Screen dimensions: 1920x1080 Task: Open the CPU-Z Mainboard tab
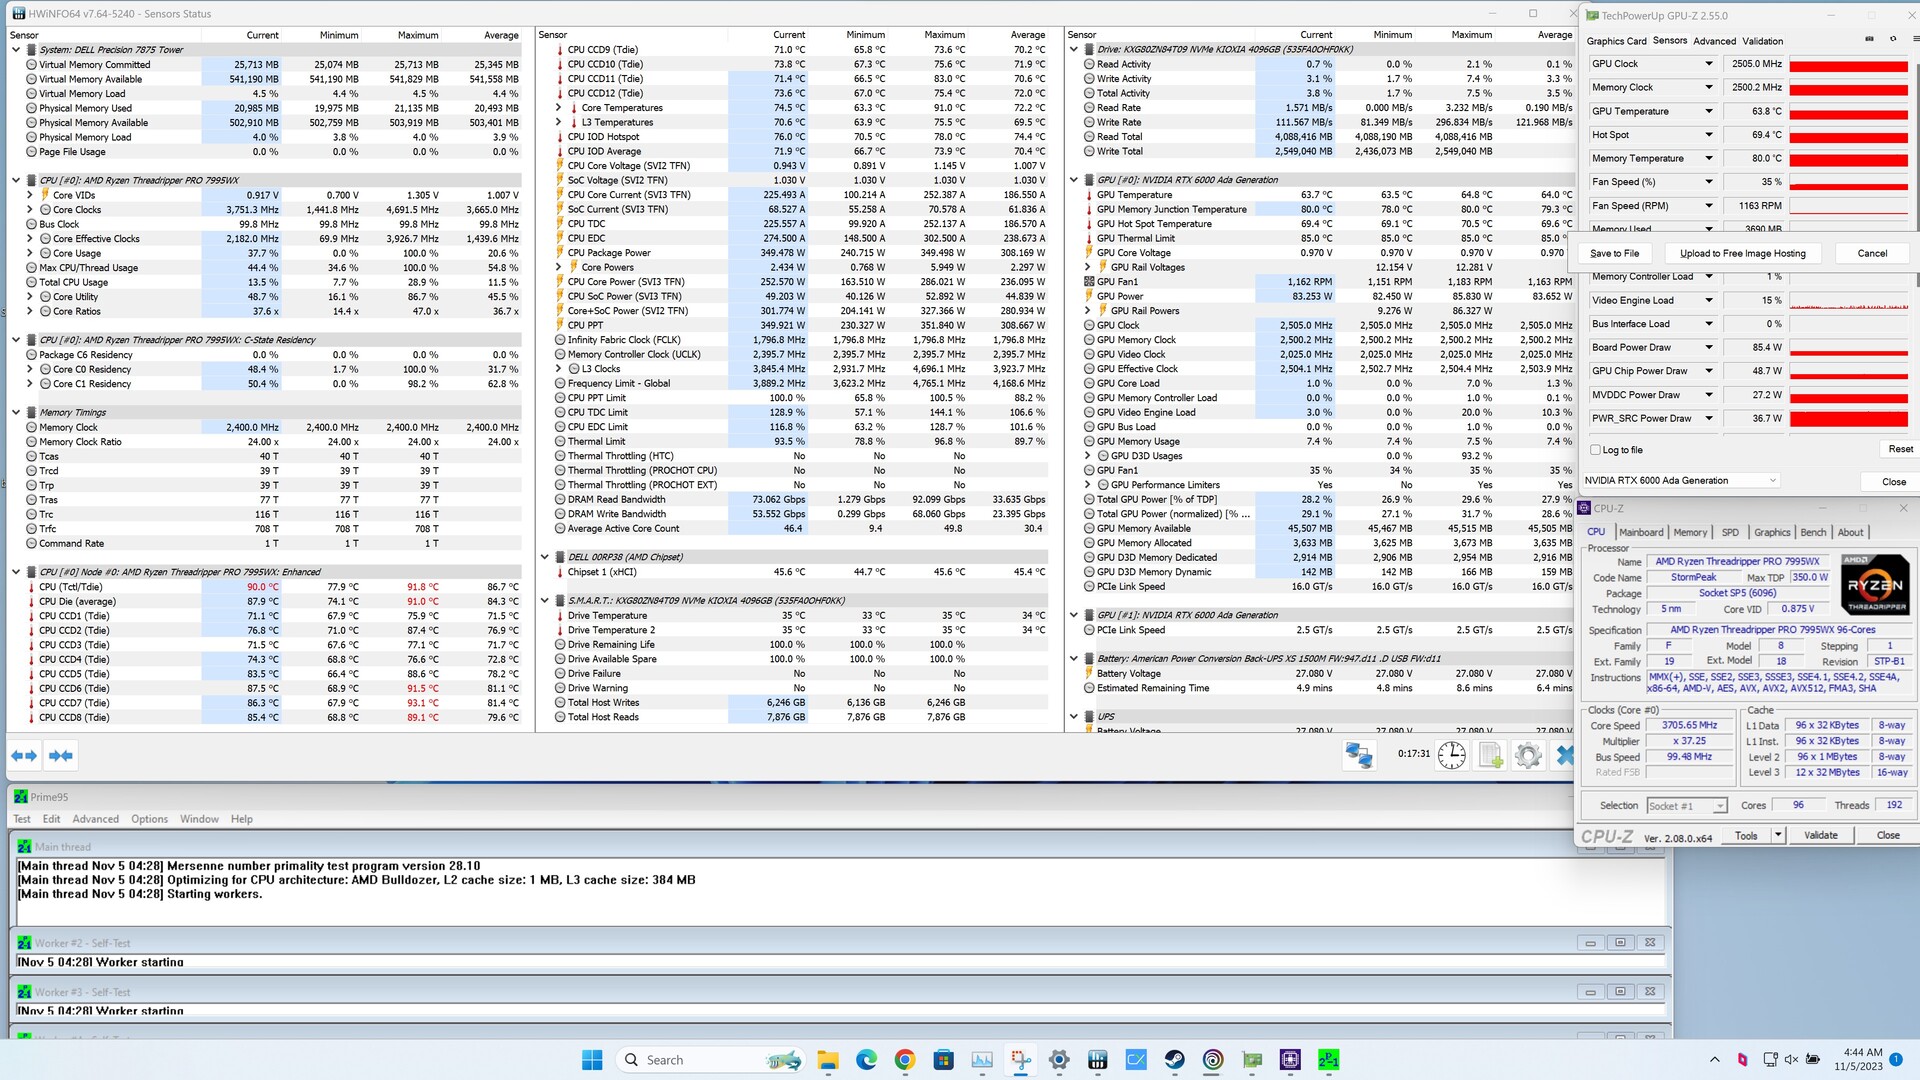[1641, 533]
